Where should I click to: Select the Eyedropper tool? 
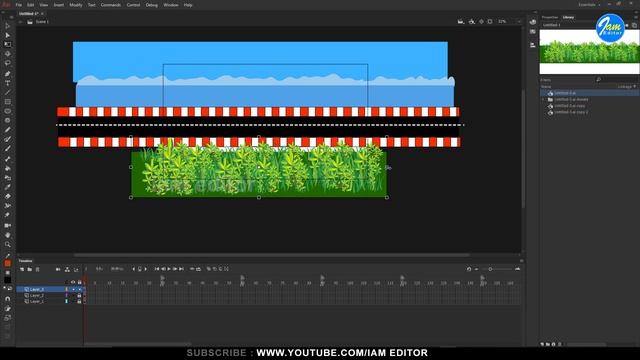pyautogui.click(x=8, y=187)
